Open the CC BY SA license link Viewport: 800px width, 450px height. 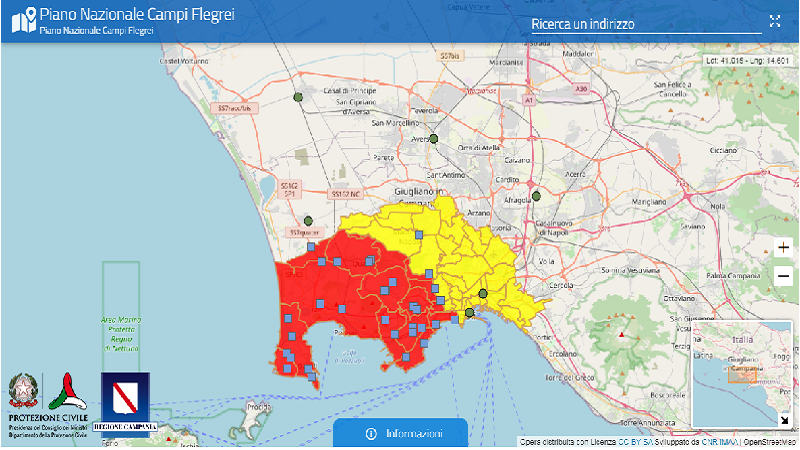pyautogui.click(x=639, y=442)
